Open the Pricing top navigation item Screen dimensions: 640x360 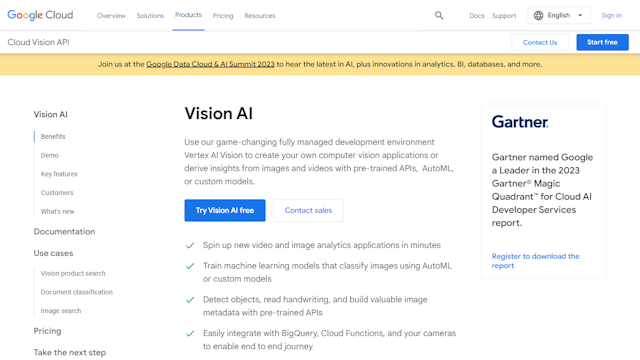[x=223, y=16]
